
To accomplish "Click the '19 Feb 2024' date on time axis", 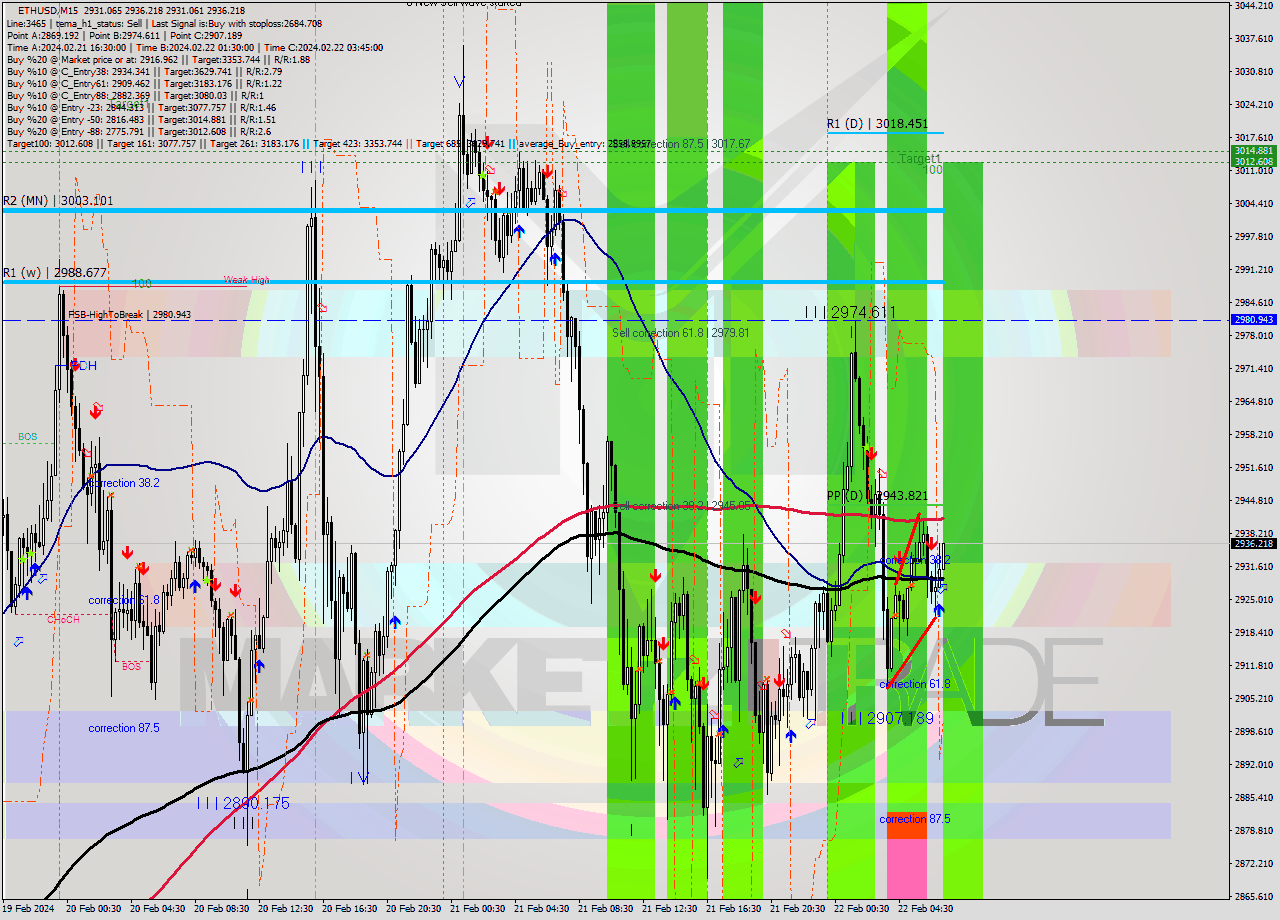I will [27, 909].
